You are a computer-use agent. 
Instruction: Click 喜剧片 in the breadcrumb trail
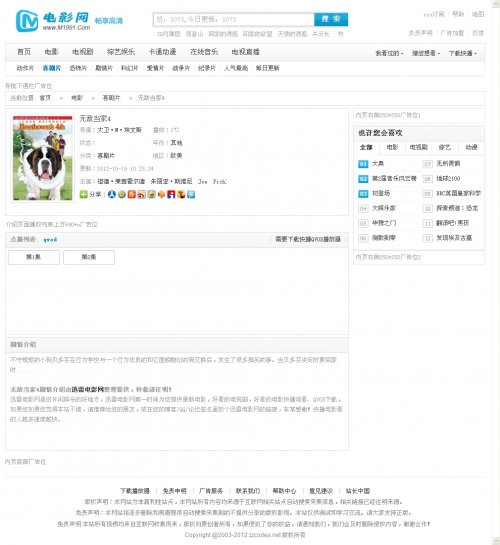(x=111, y=98)
